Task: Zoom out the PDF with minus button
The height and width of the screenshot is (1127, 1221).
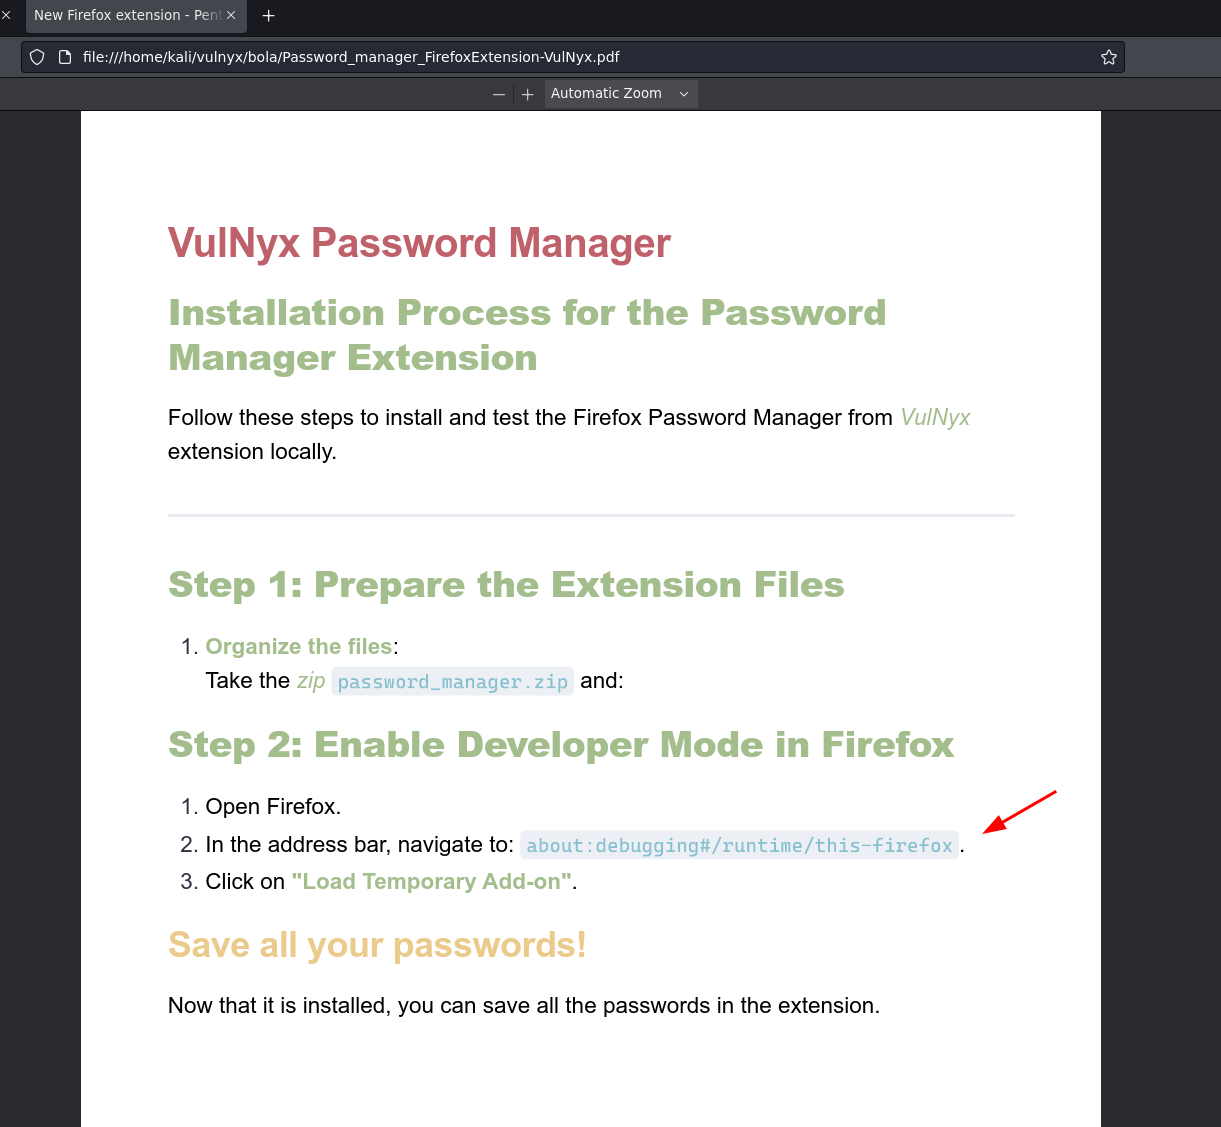Action: coord(499,94)
